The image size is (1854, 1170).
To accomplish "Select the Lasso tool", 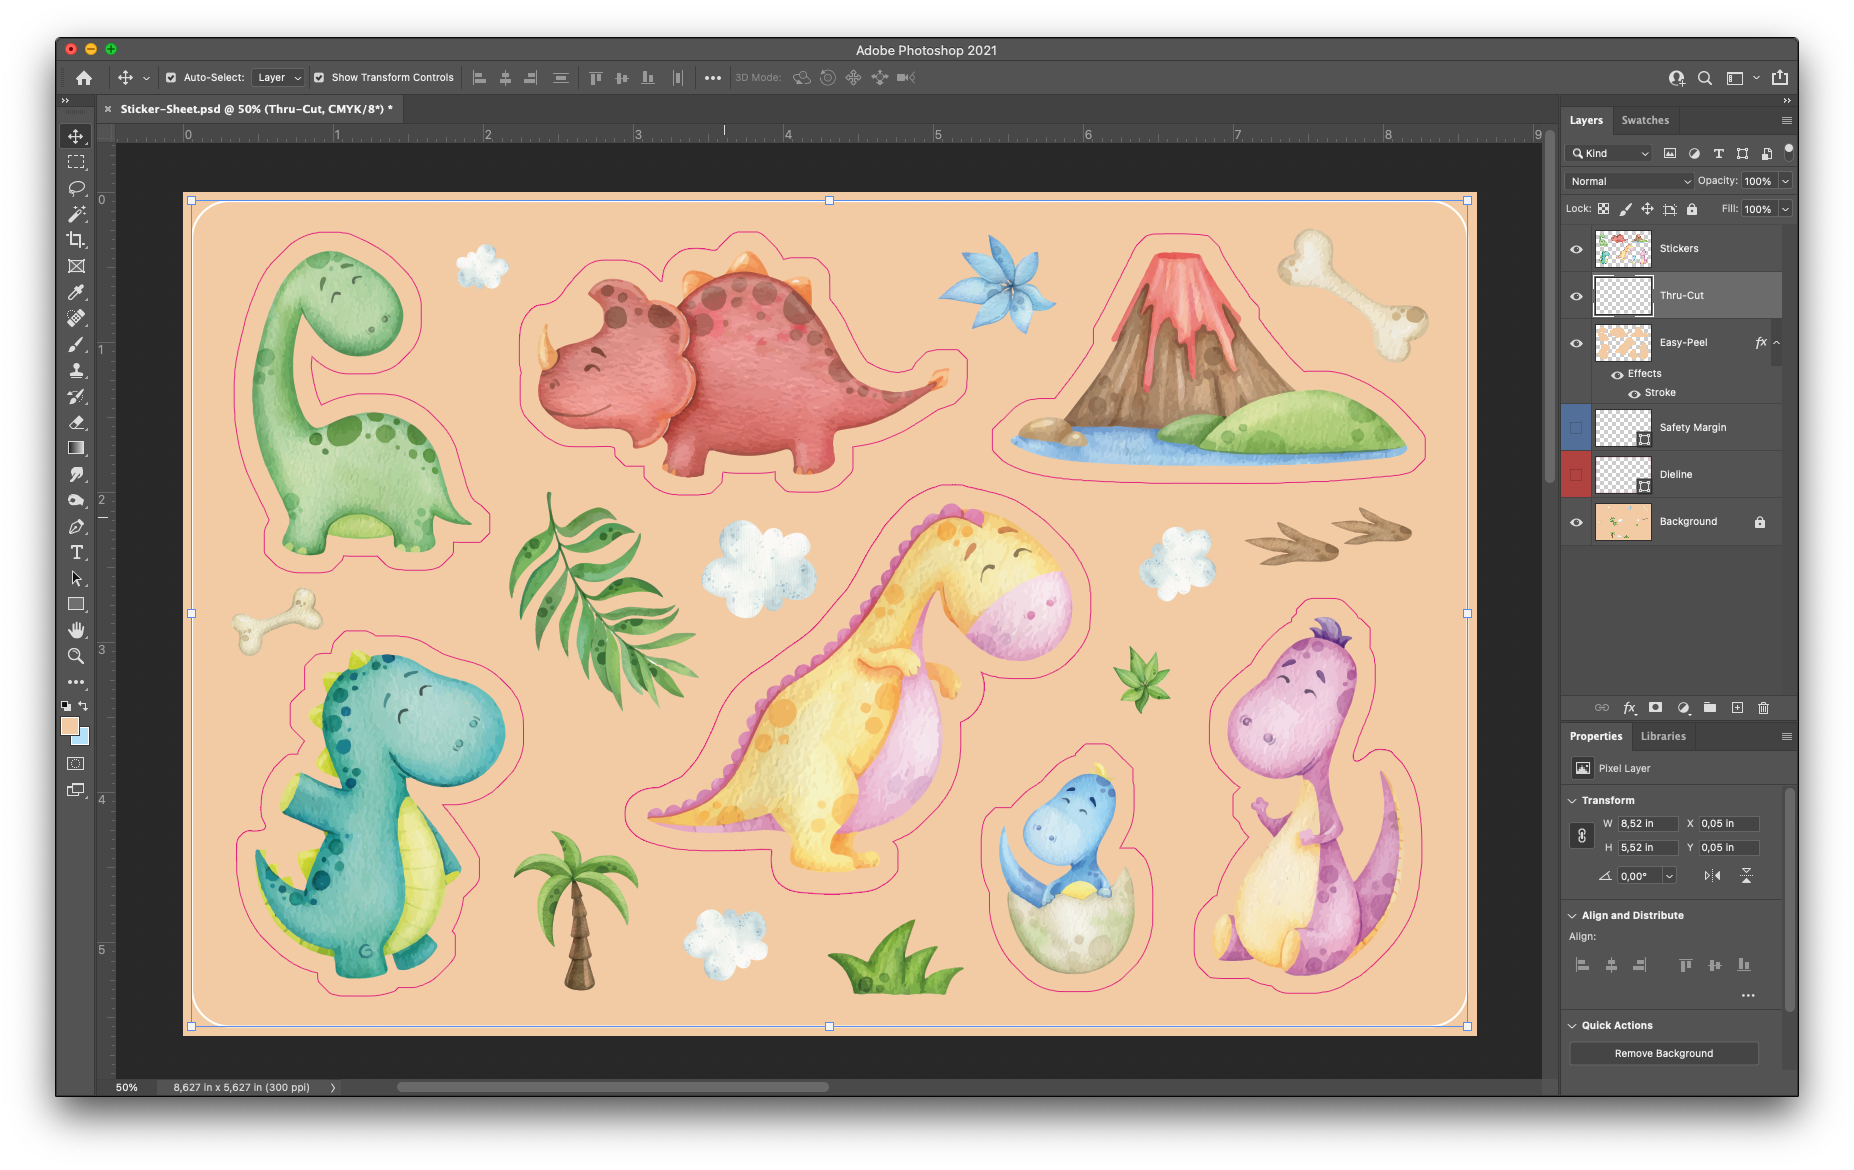I will tap(77, 188).
